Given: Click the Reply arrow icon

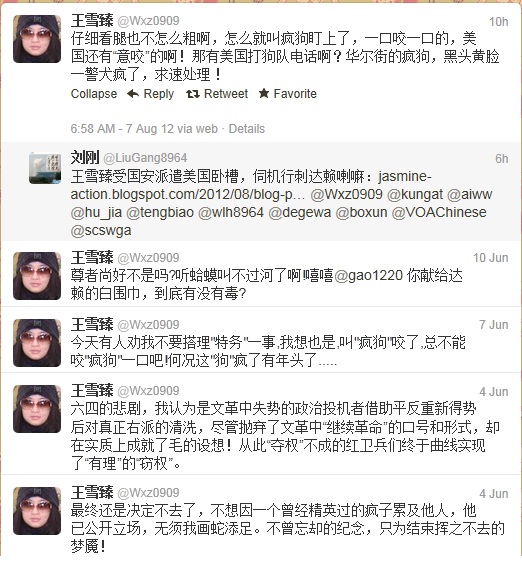Looking at the screenshot, I should [x=133, y=94].
